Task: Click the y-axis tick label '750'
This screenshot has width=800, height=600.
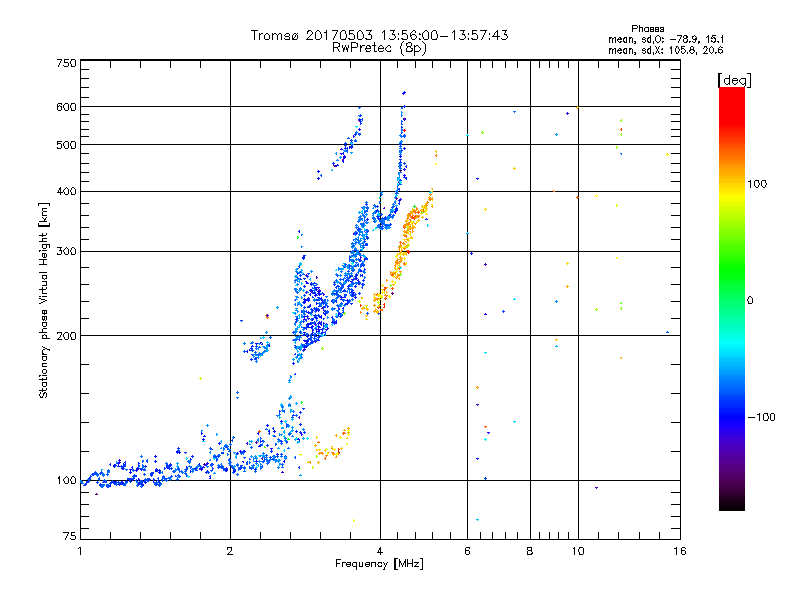Action: [x=66, y=63]
